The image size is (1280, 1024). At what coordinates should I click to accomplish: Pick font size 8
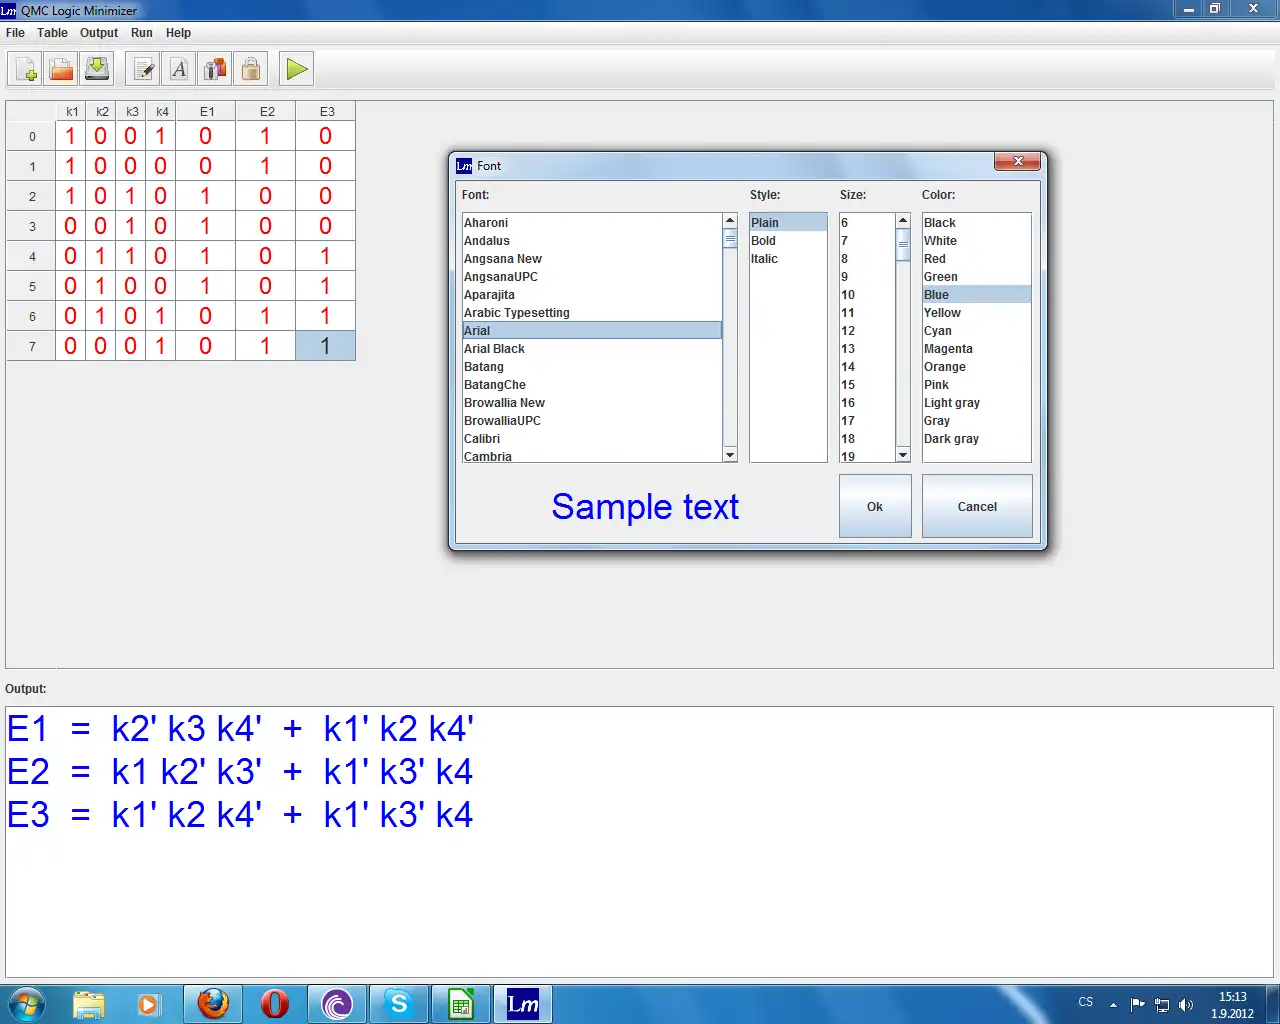tap(867, 259)
